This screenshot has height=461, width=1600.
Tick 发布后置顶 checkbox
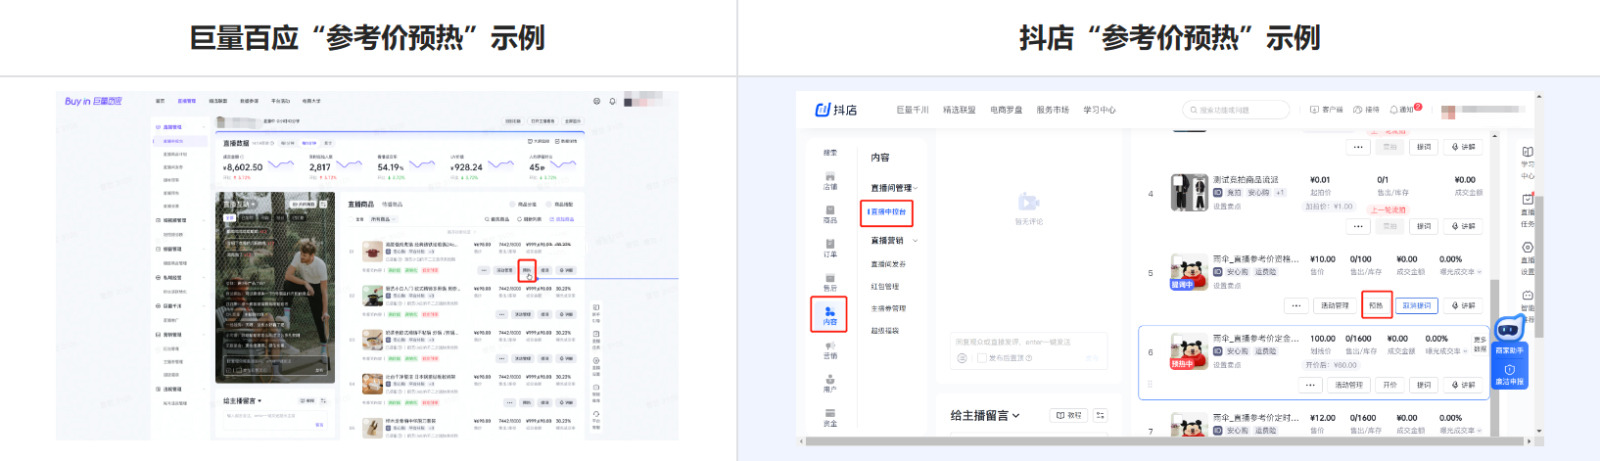tap(982, 358)
